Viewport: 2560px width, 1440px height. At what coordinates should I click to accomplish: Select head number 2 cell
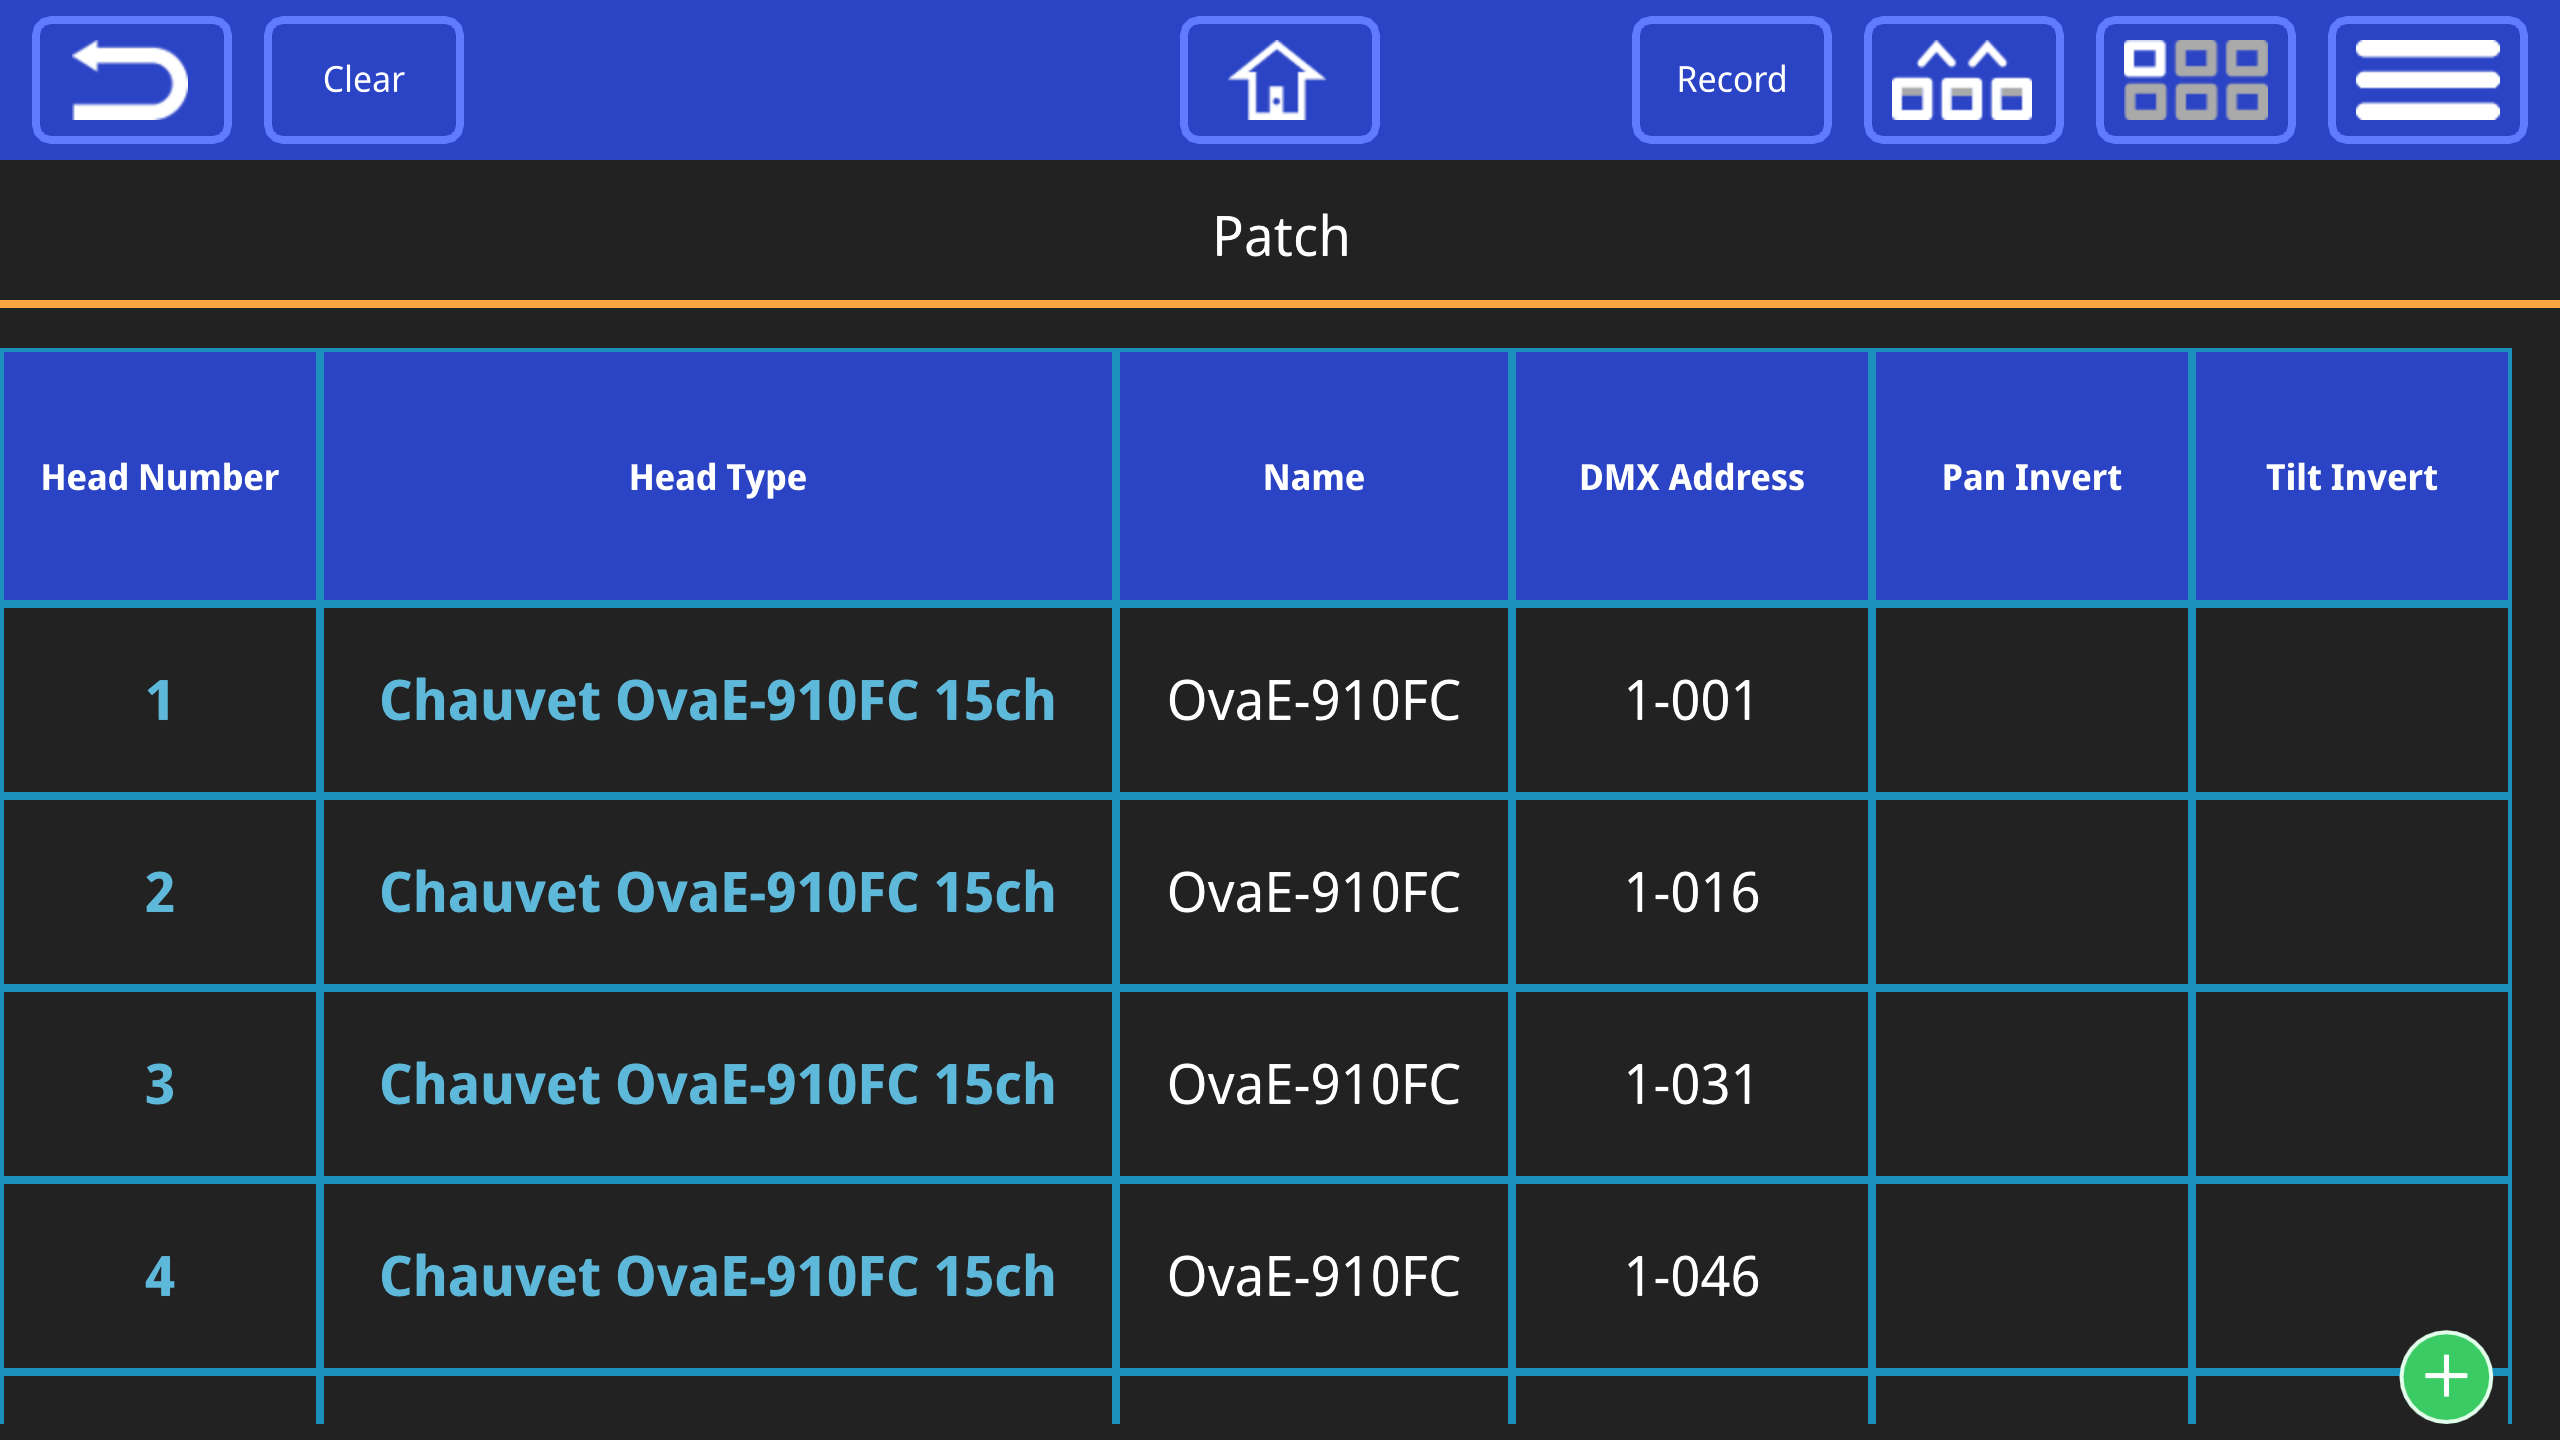tap(160, 892)
